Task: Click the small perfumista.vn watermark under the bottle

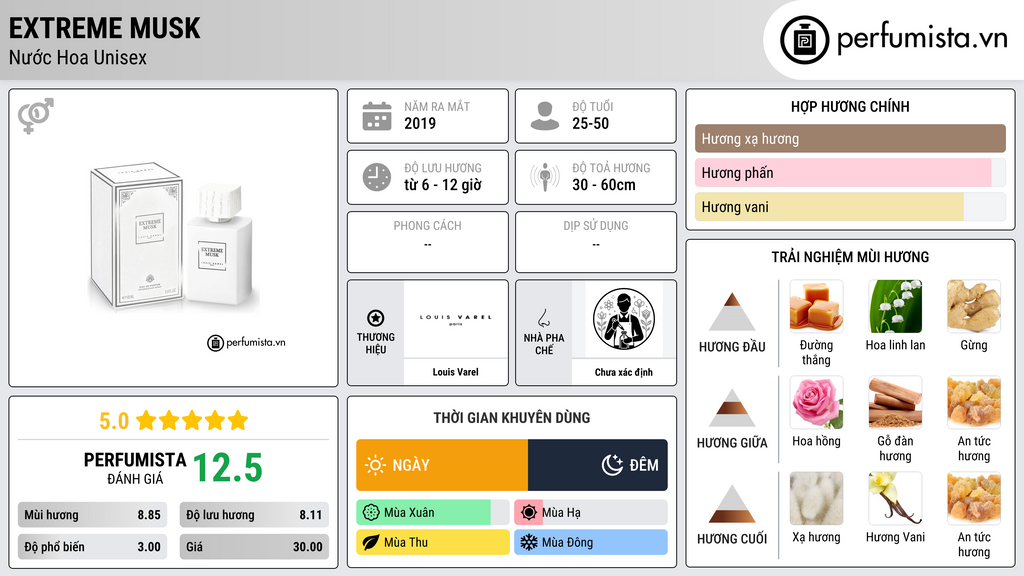Action: coord(246,342)
